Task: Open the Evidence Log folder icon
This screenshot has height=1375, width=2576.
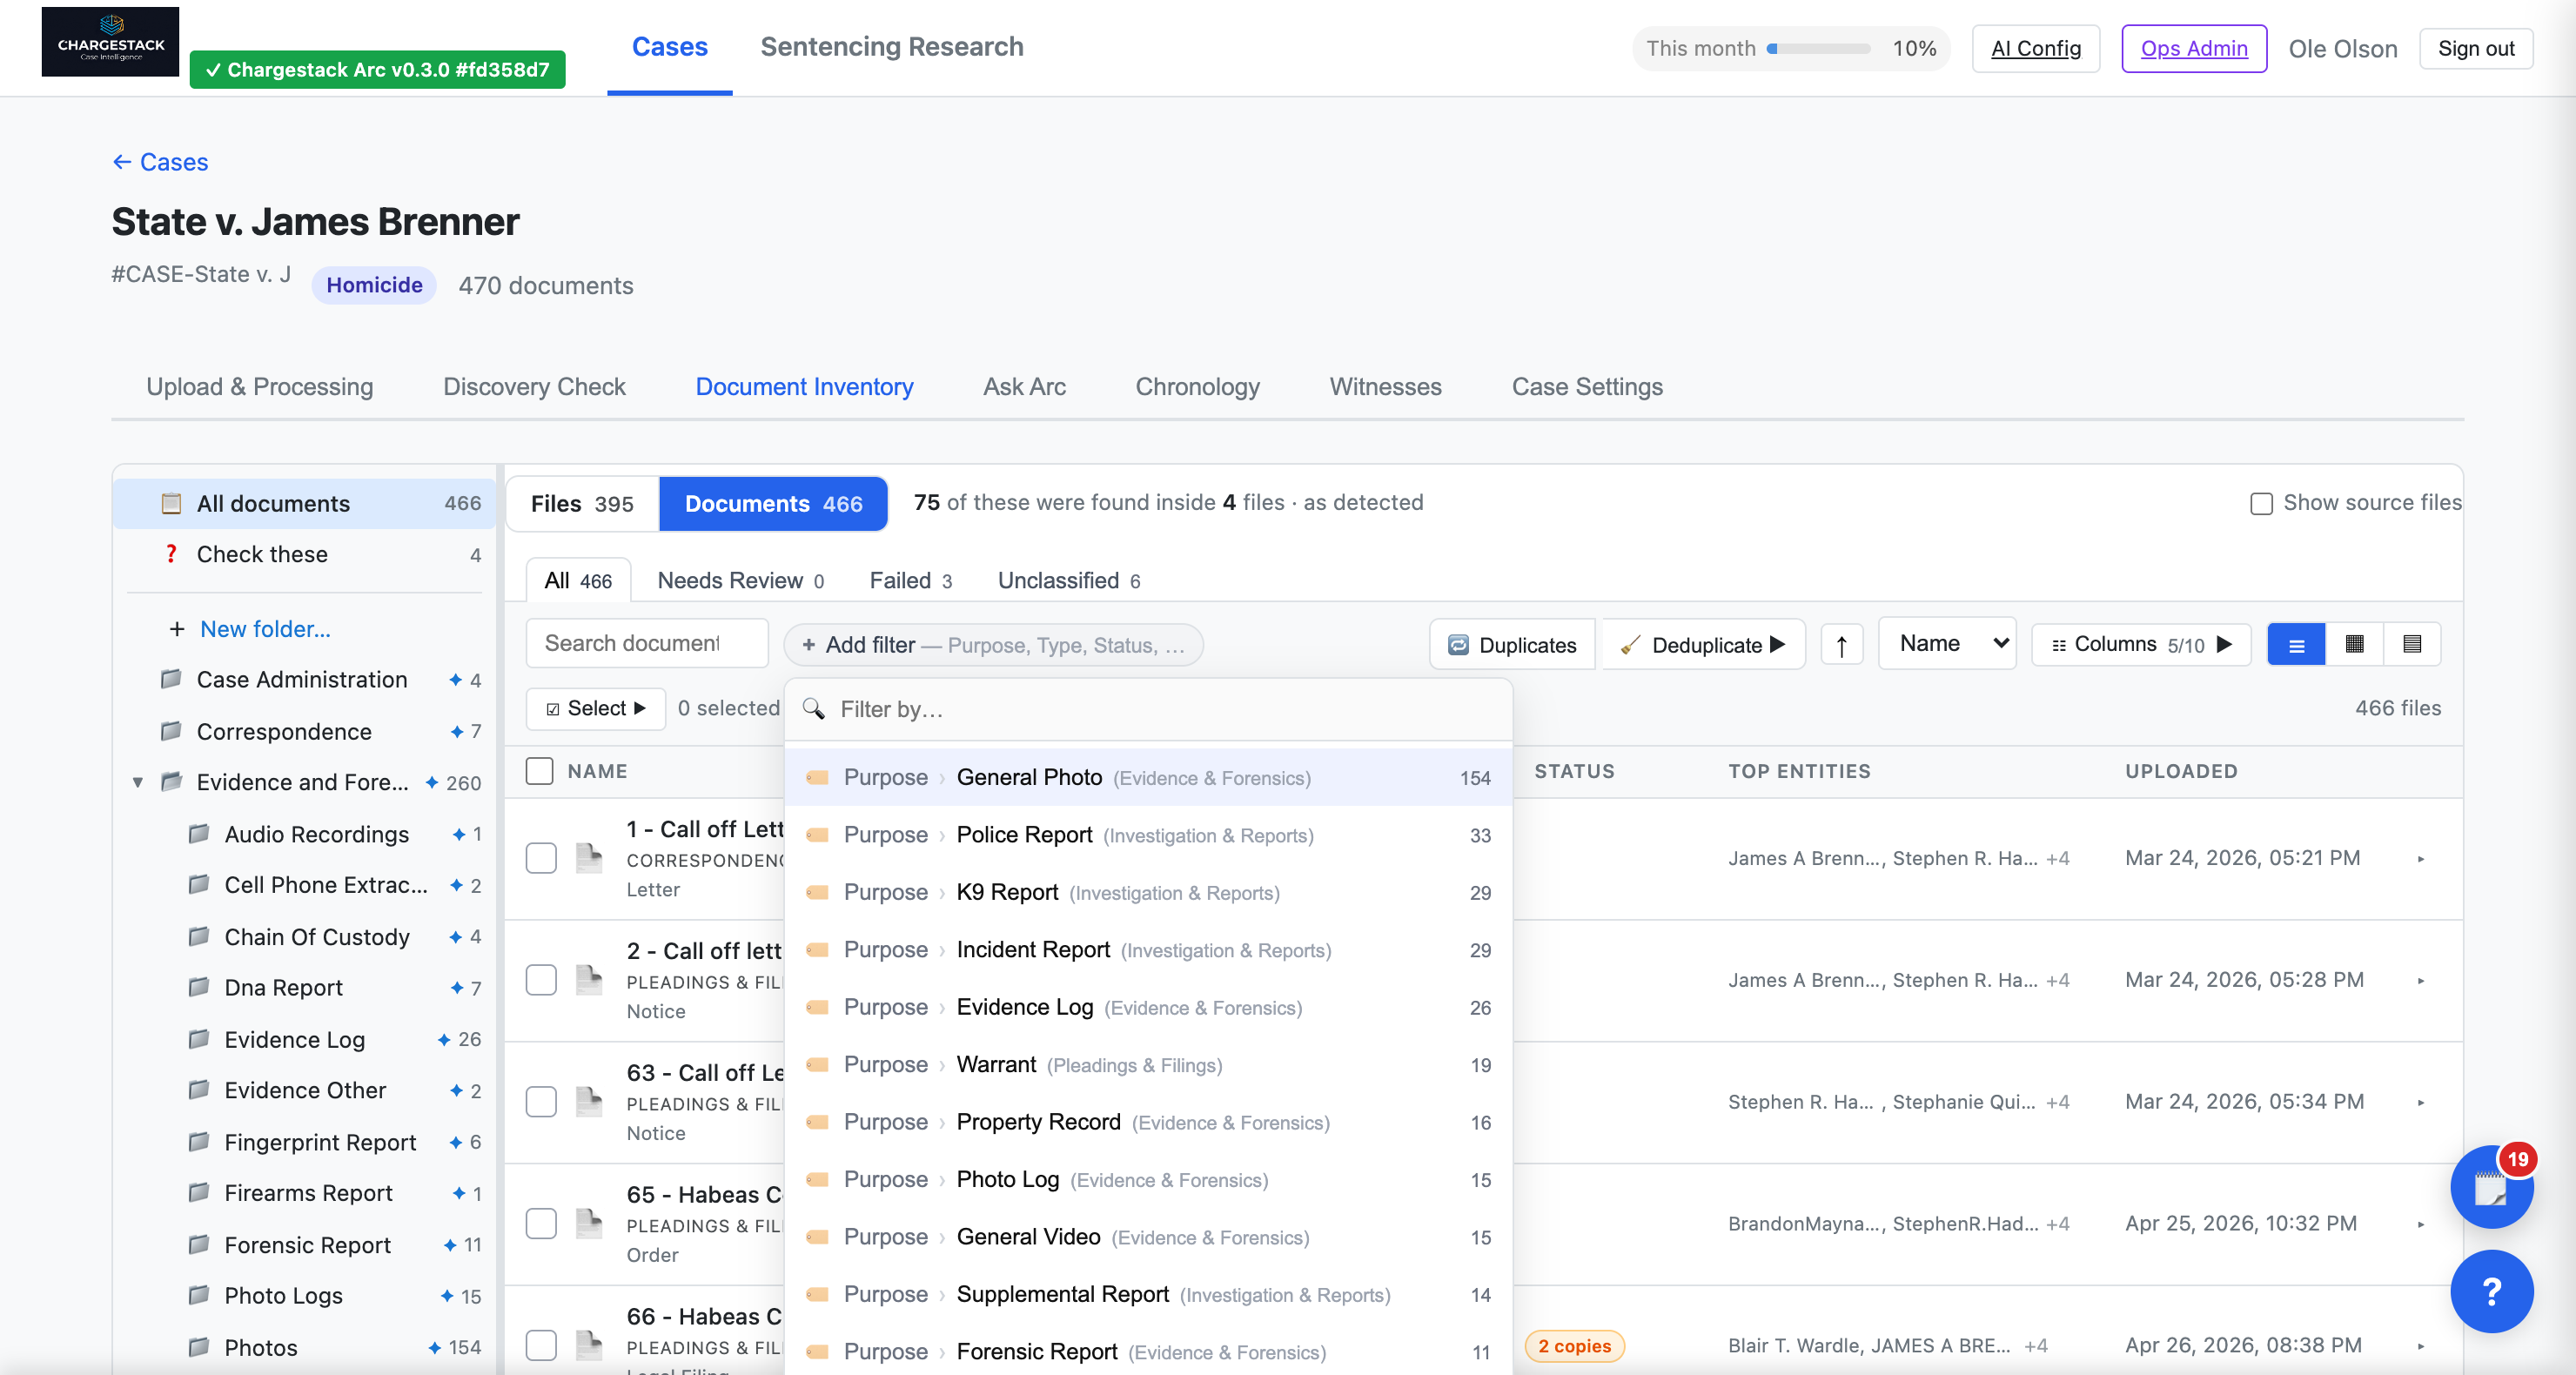Action: (x=199, y=1039)
